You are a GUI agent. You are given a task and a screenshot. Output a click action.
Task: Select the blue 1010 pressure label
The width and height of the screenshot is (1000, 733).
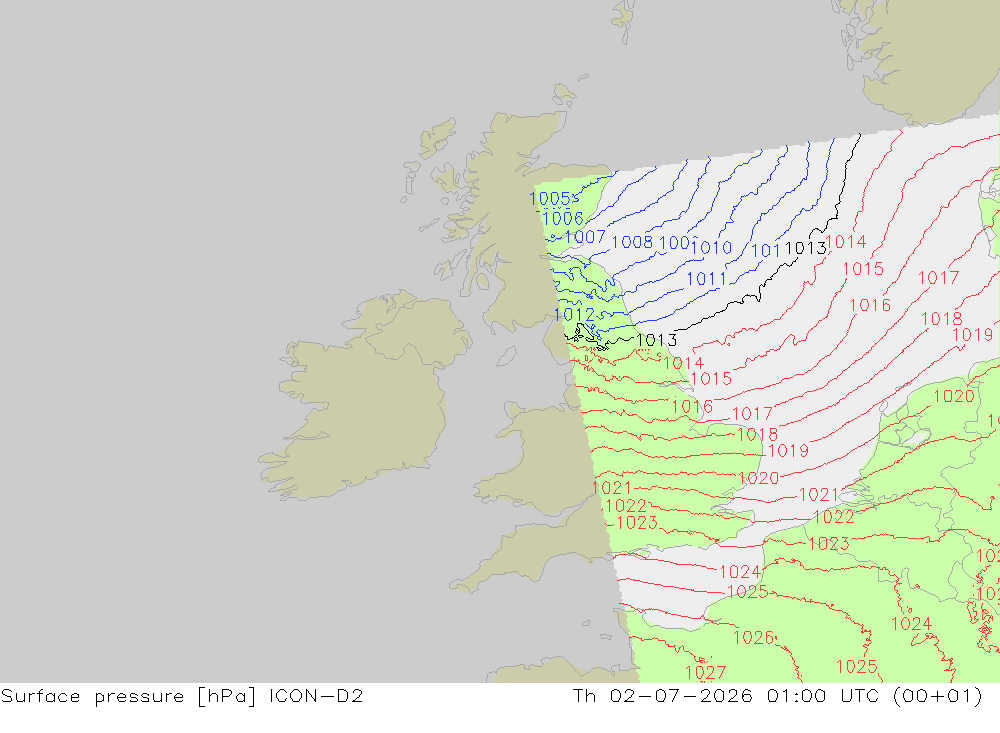711,248
